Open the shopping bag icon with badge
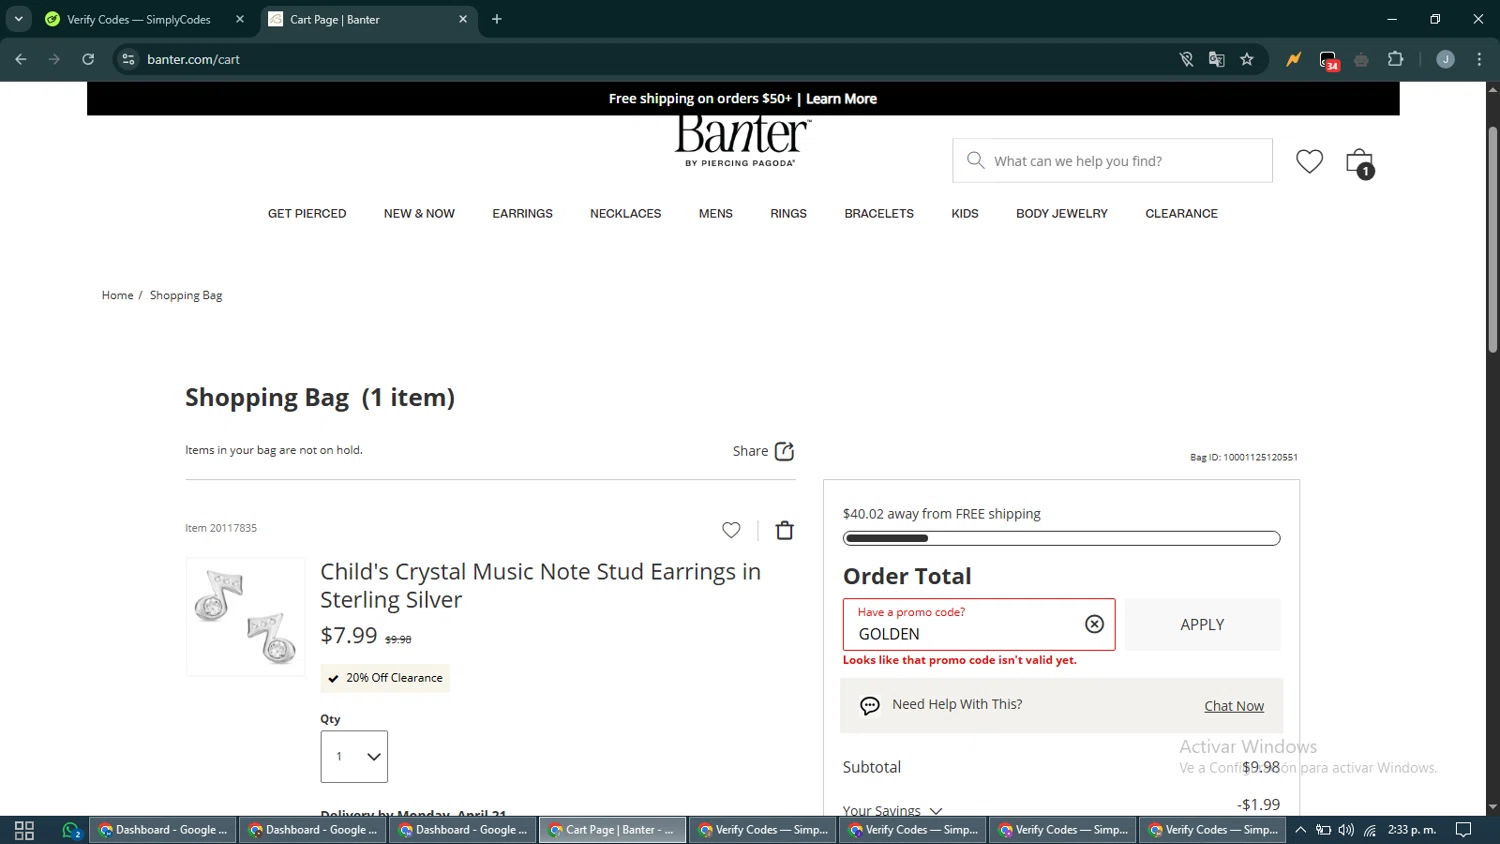 pos(1360,163)
